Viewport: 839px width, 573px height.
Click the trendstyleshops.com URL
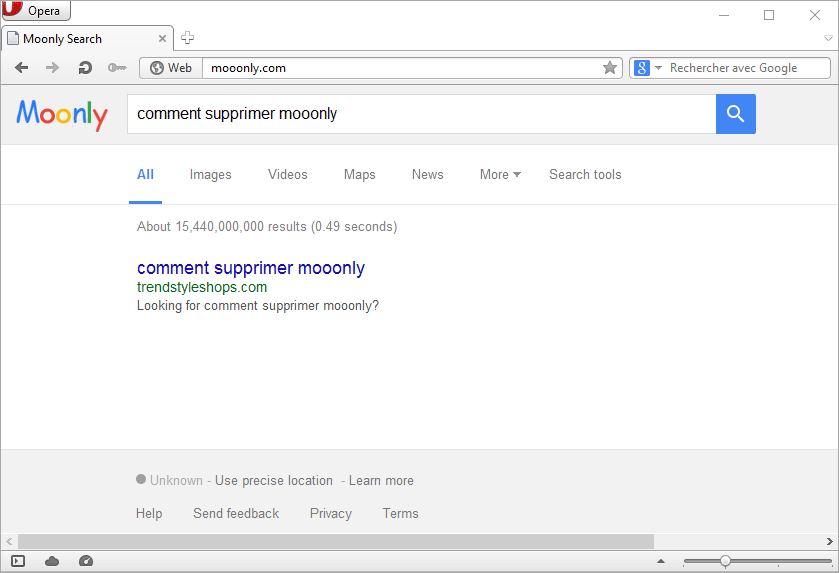tap(202, 287)
